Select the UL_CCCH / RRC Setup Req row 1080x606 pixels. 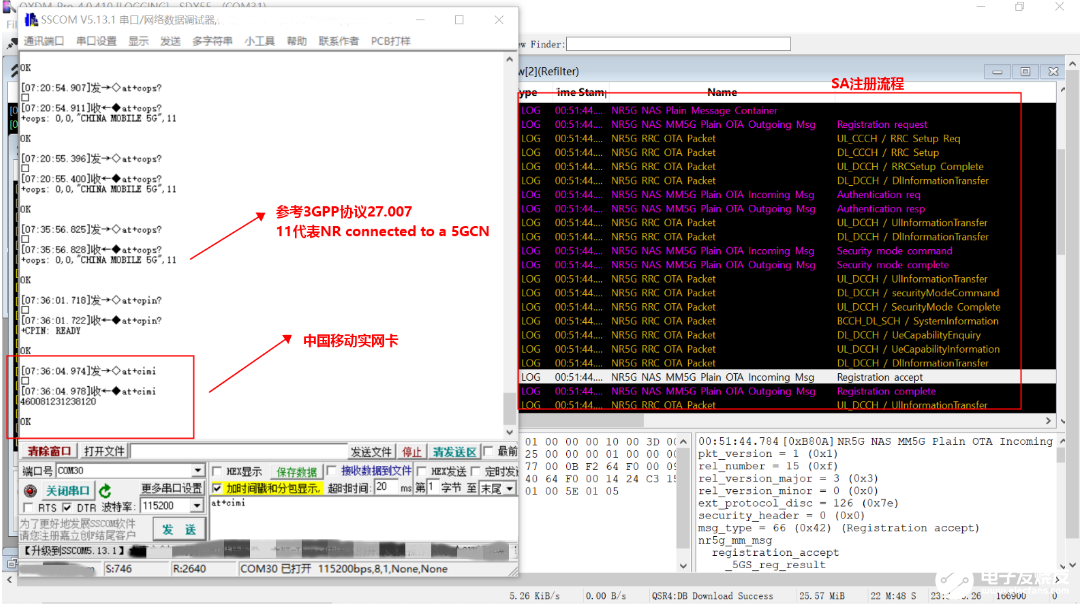(787, 138)
